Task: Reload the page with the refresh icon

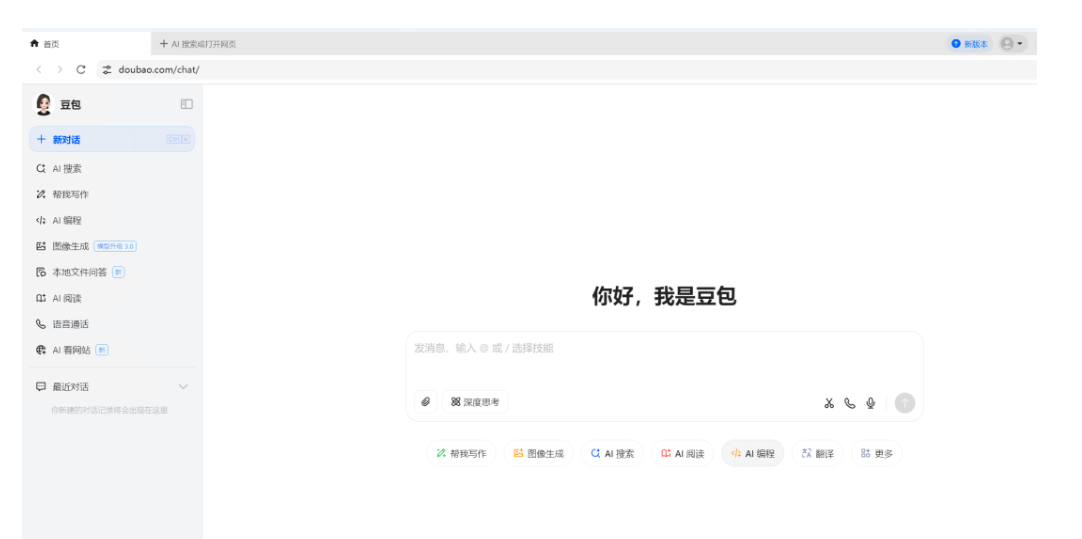Action: coord(81,70)
